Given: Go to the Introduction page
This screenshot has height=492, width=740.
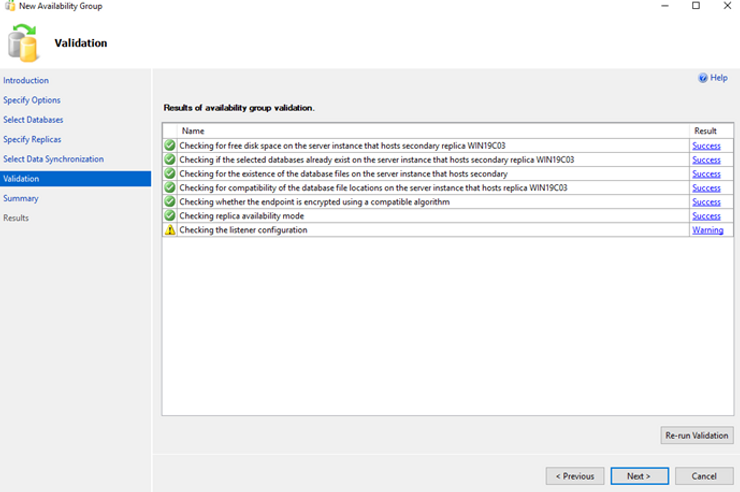Looking at the screenshot, I should (x=26, y=81).
